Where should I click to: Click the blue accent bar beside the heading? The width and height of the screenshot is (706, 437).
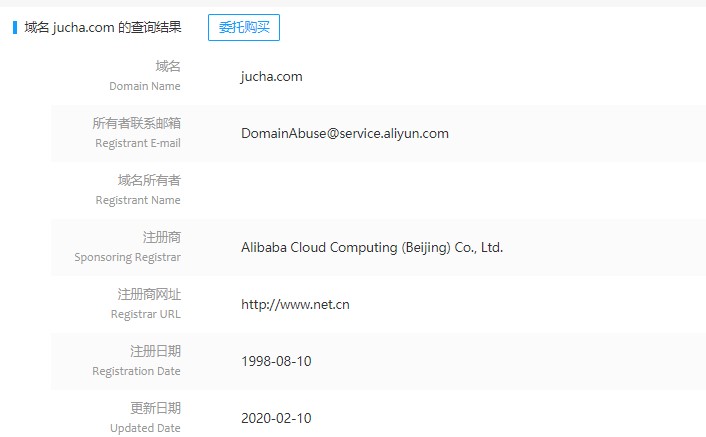tap(15, 27)
